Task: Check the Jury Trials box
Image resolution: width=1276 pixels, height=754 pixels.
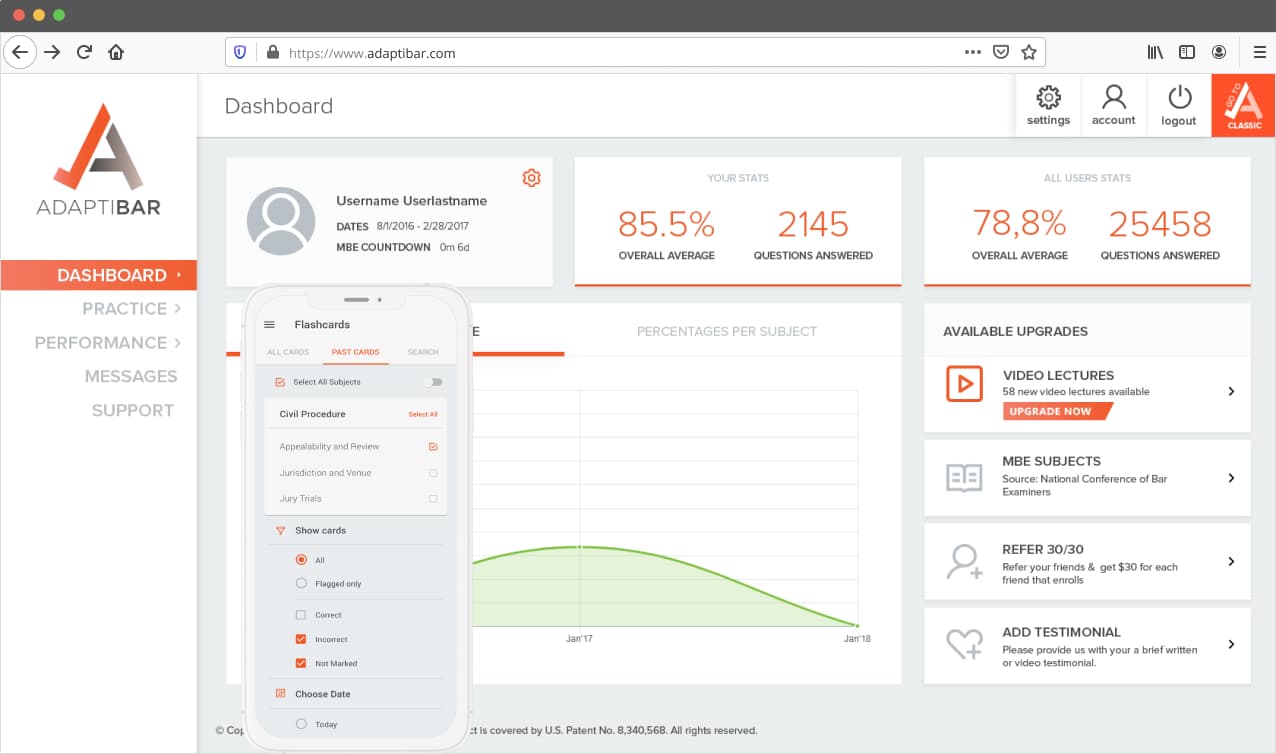Action: click(x=433, y=499)
